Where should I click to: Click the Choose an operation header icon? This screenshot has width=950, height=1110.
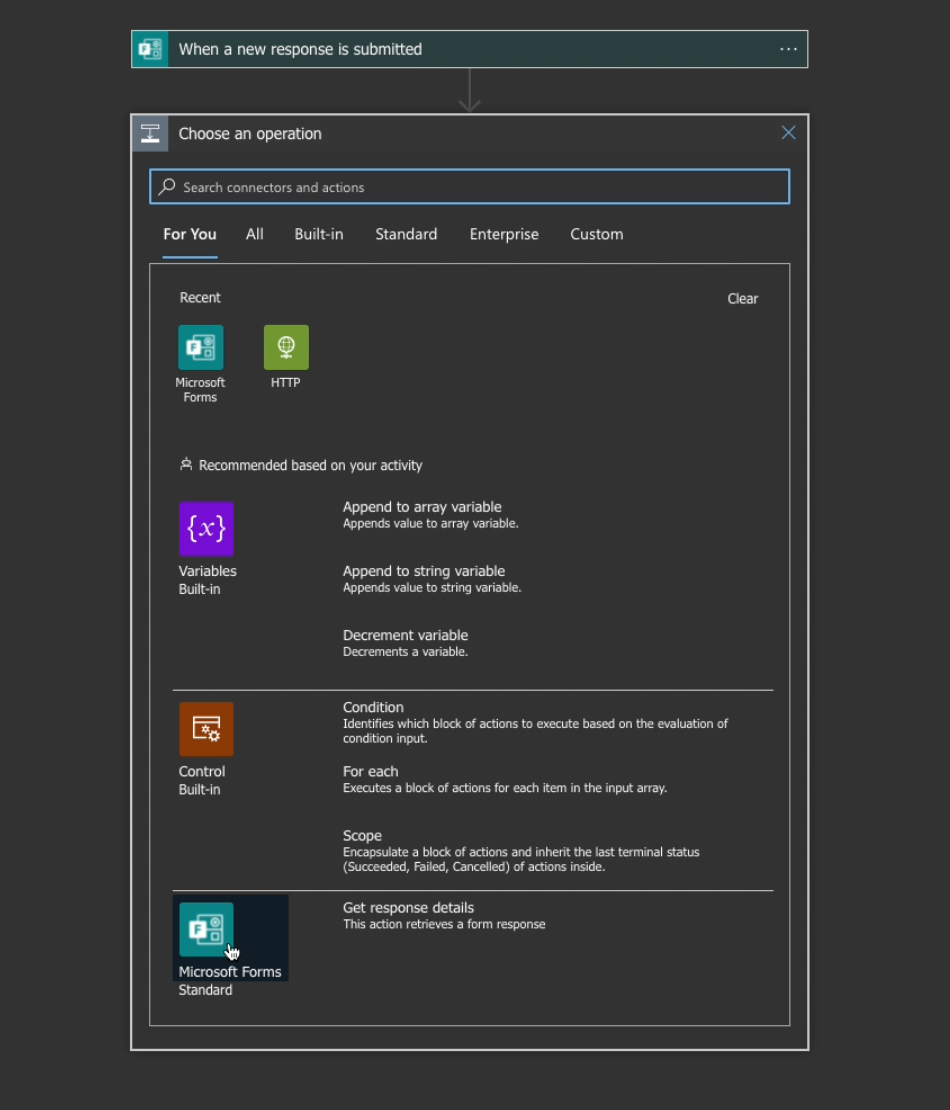point(150,134)
